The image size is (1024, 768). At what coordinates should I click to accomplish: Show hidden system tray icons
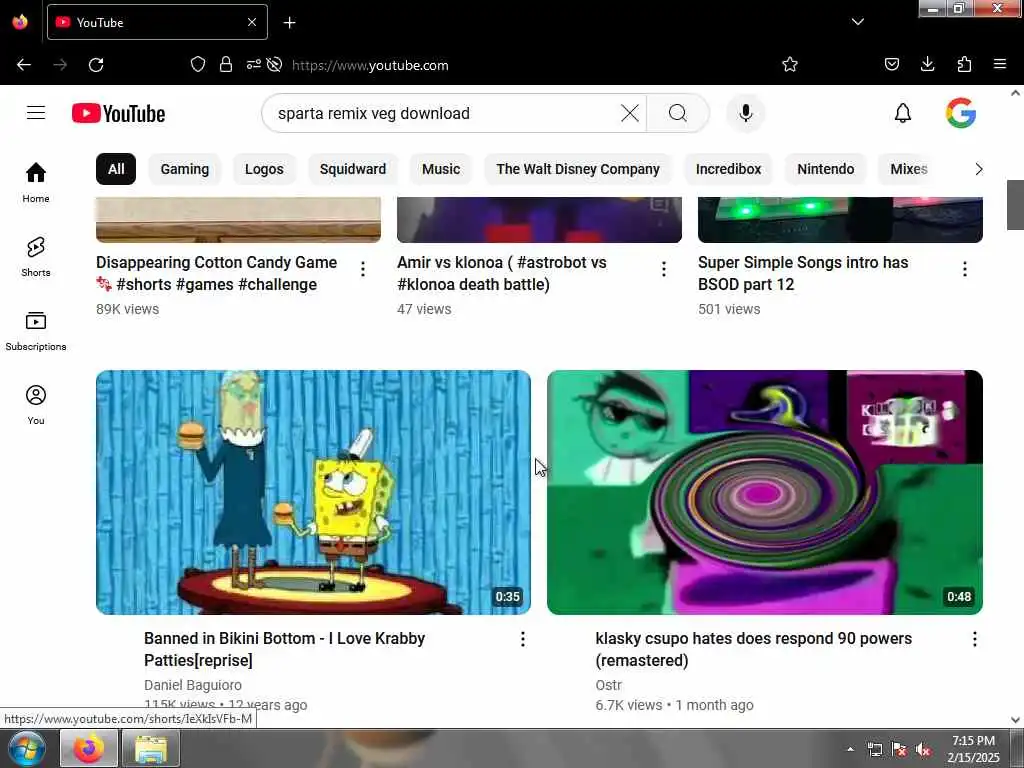coord(850,749)
